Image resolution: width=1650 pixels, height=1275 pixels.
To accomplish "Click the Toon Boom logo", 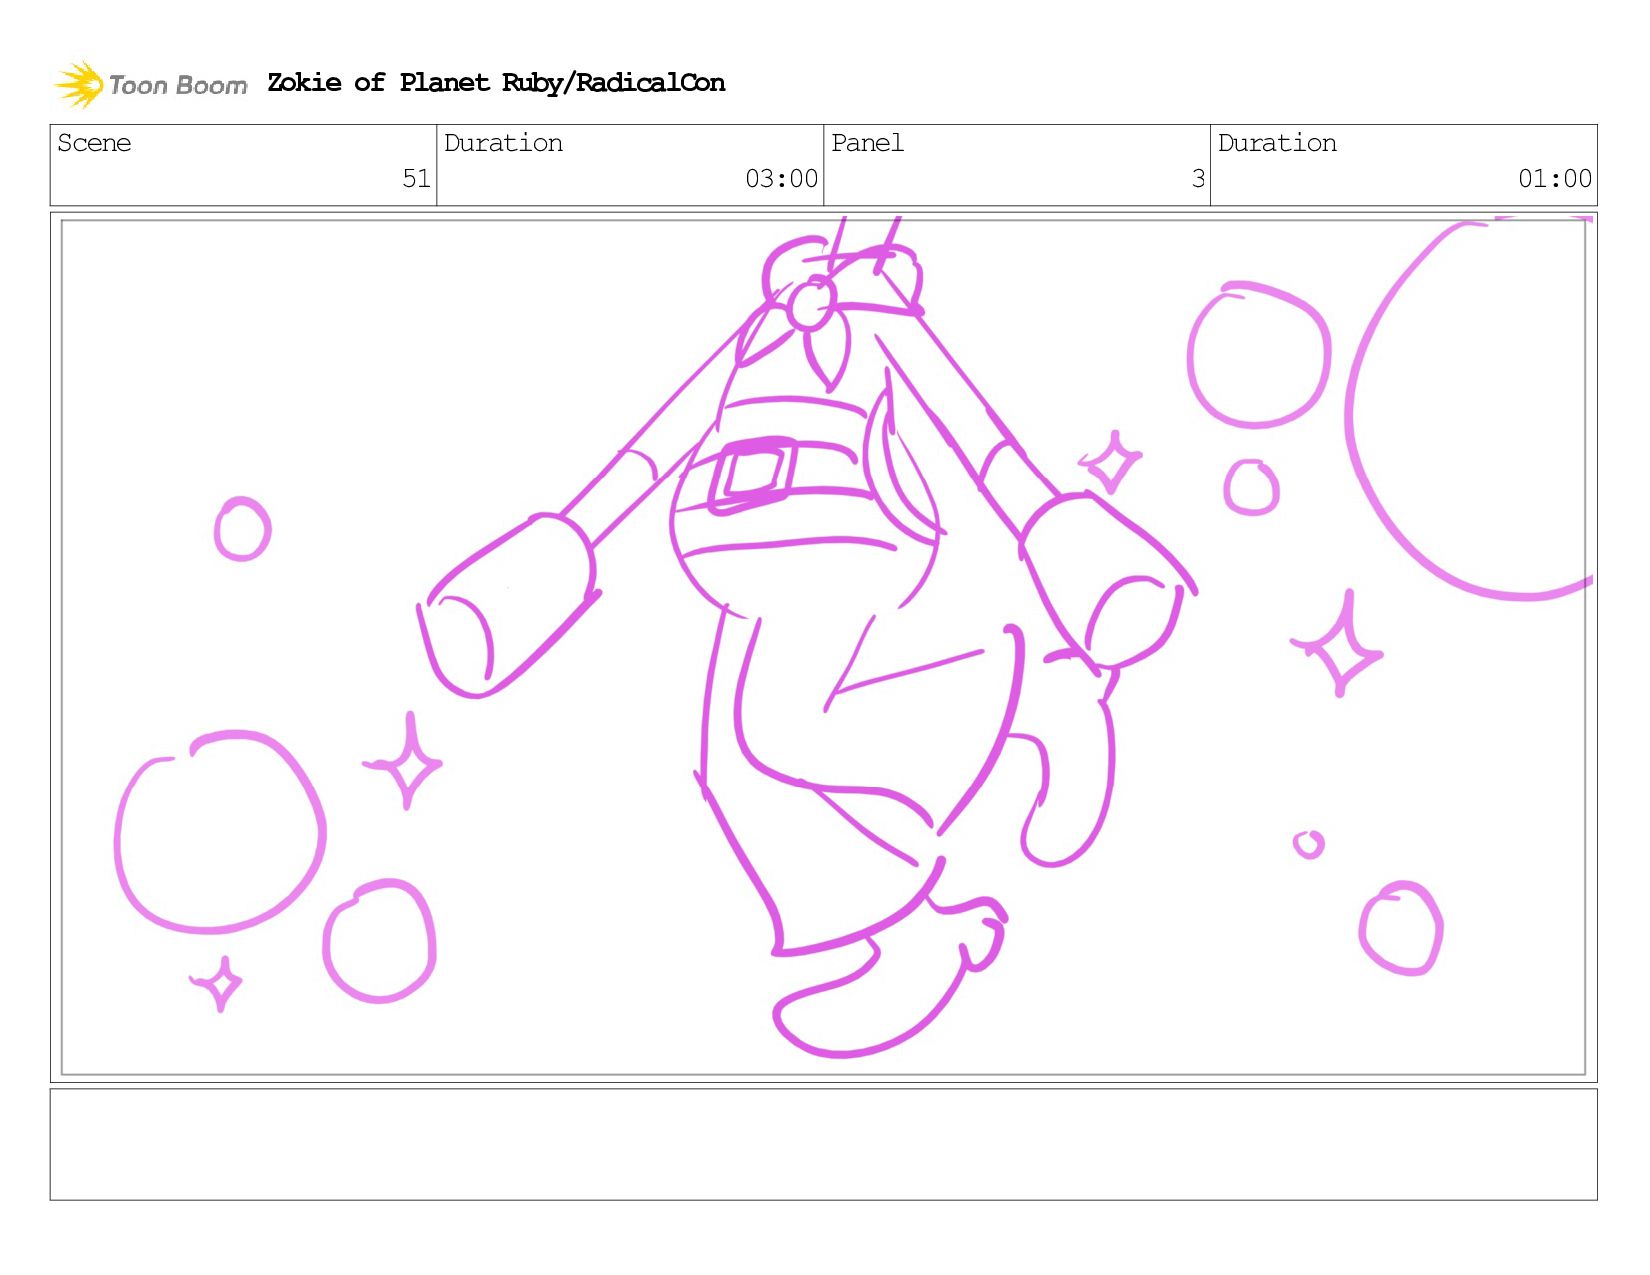I will 150,84.
